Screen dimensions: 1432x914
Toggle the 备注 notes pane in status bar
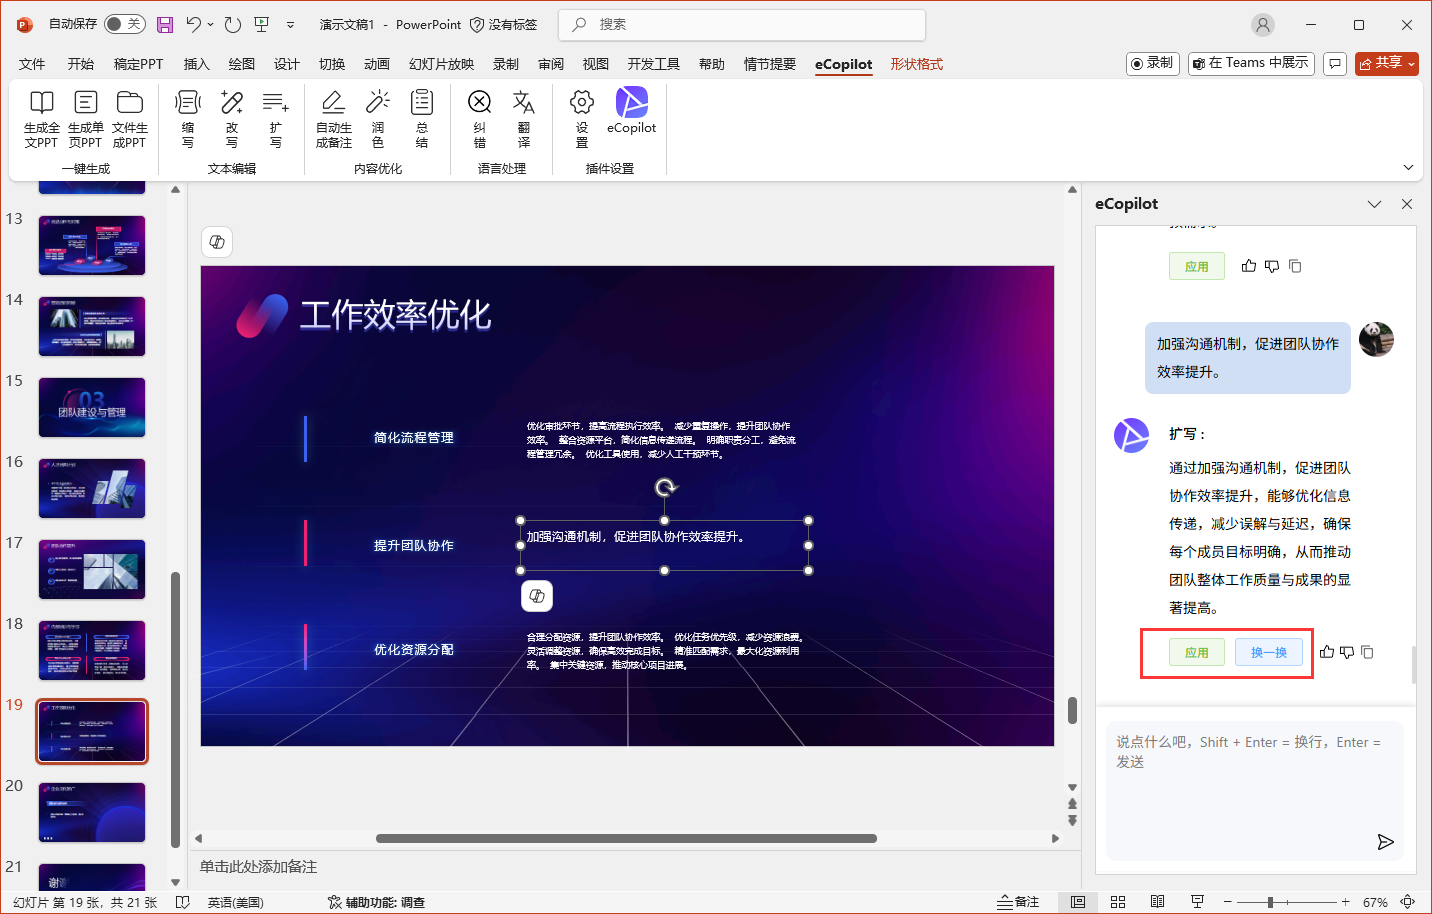(x=1019, y=902)
